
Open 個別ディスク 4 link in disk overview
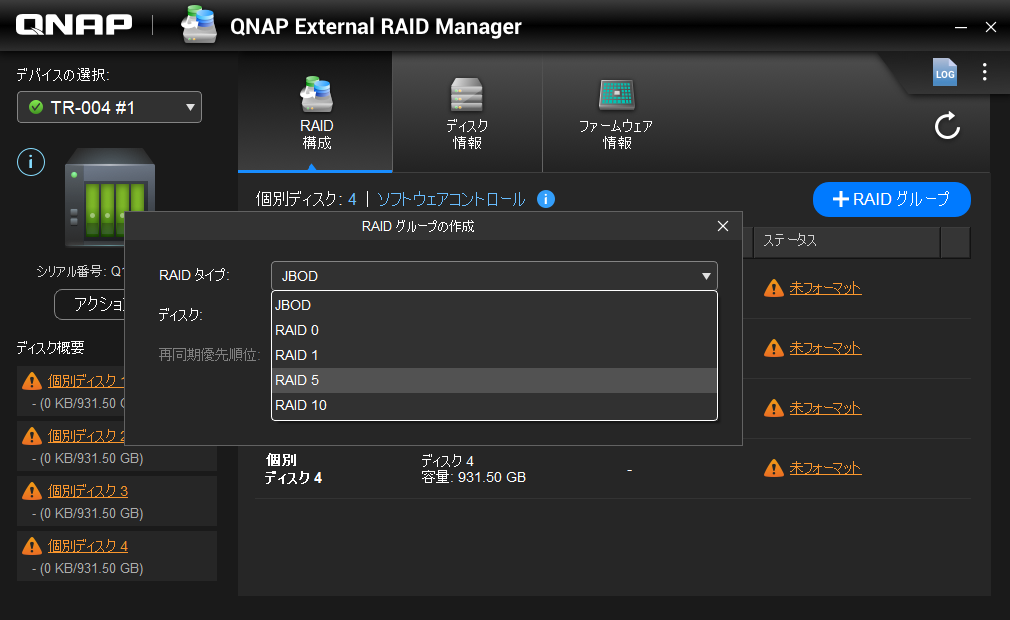[x=88, y=546]
